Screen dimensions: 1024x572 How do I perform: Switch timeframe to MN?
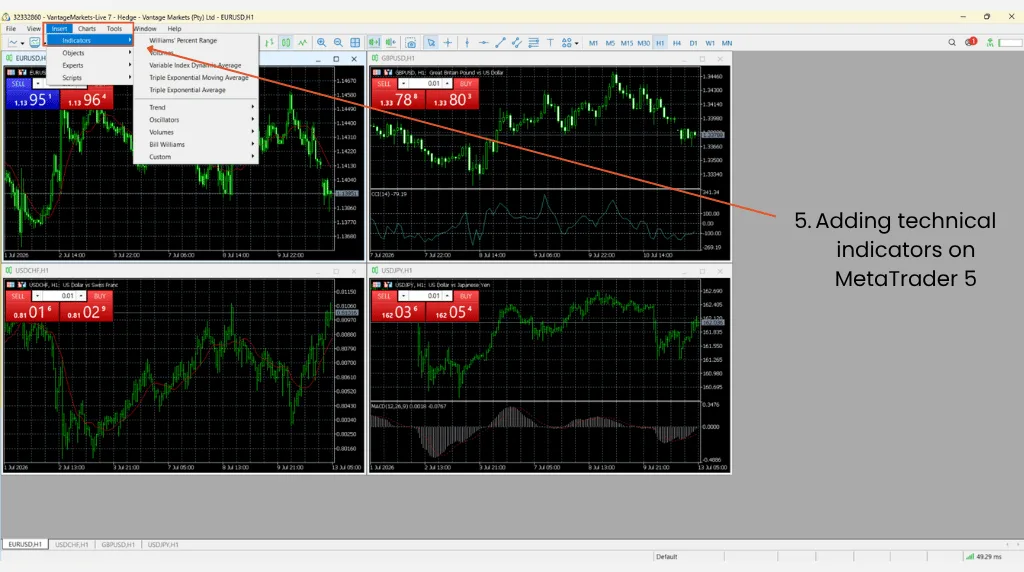tap(727, 43)
